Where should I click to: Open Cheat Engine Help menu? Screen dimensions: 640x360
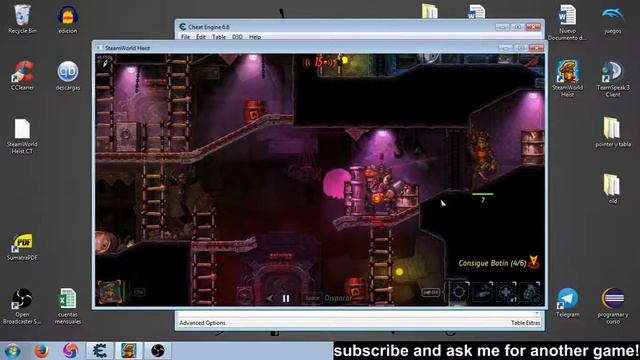coord(255,37)
